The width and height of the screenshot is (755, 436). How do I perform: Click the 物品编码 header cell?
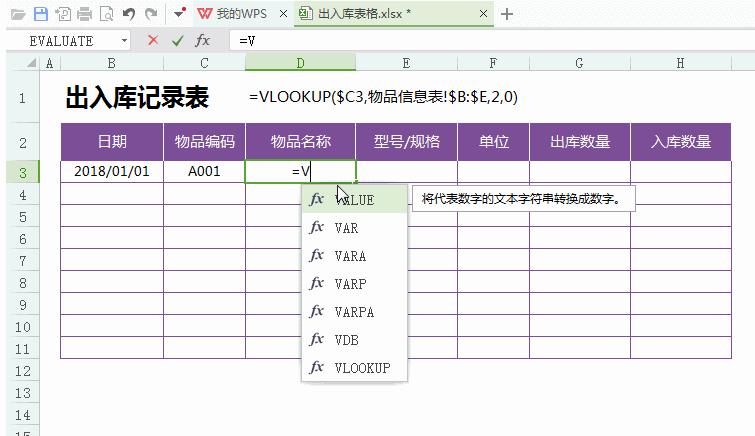[x=204, y=142]
